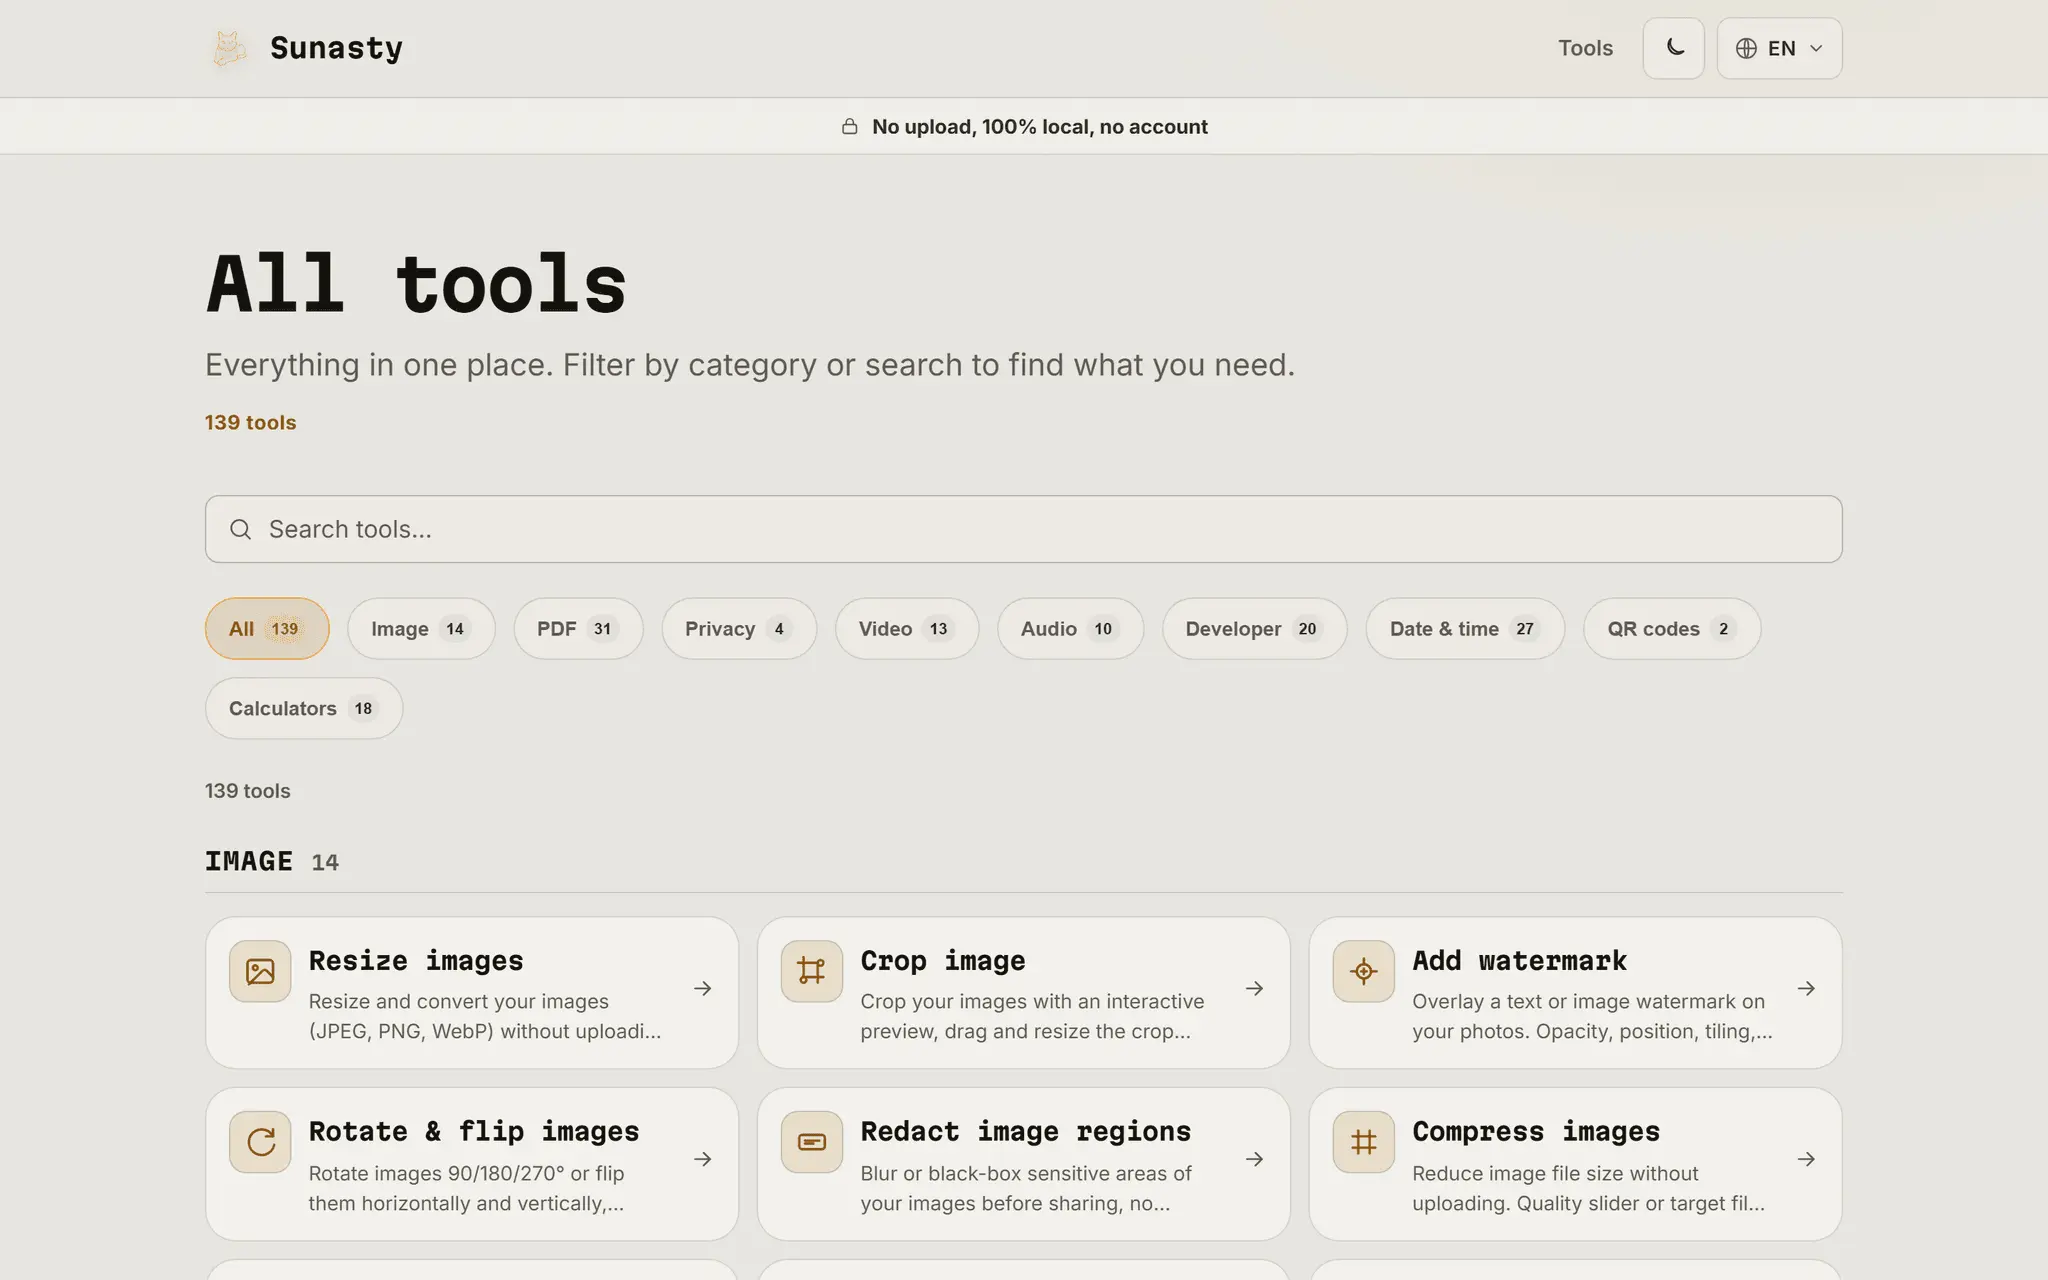Click the arrow on Redact image regions card
Image resolution: width=2048 pixels, height=1280 pixels.
tap(1255, 1159)
